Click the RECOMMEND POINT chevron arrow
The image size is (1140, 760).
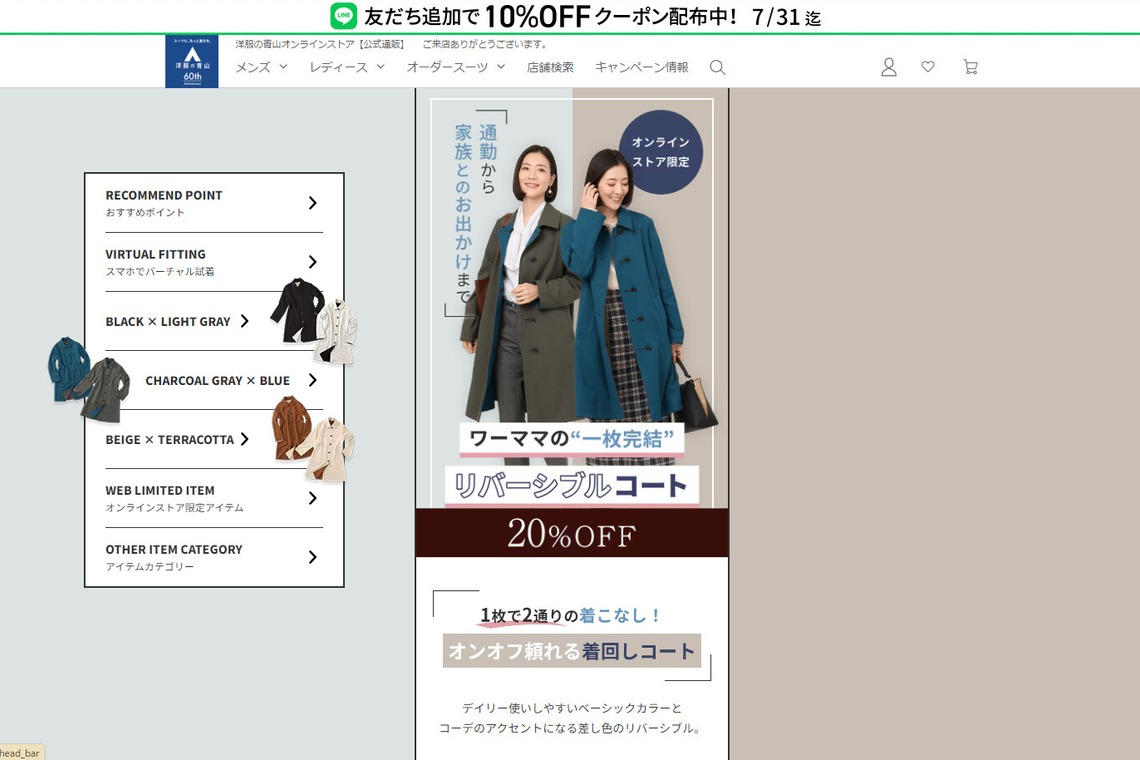311,202
